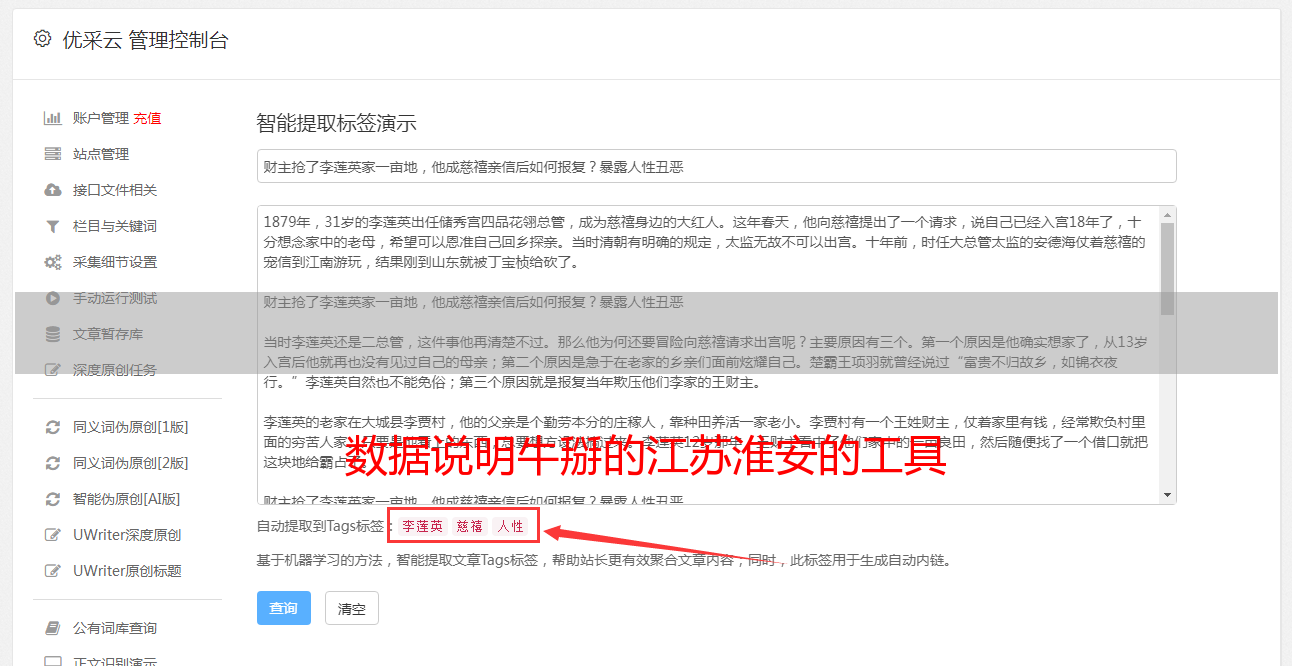Select the 站点管理 server icon
Image resolution: width=1292 pixels, height=666 pixels.
pyautogui.click(x=53, y=154)
